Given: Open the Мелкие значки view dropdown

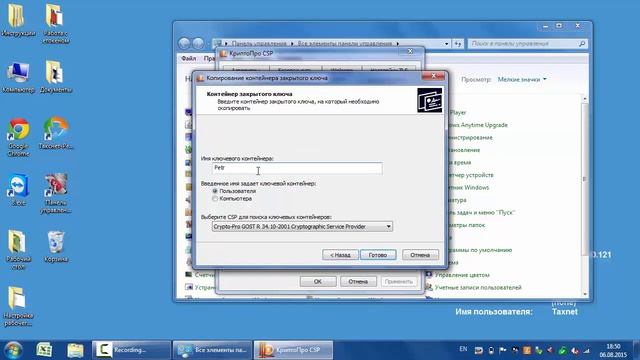Looking at the screenshot, I should click(522, 79).
